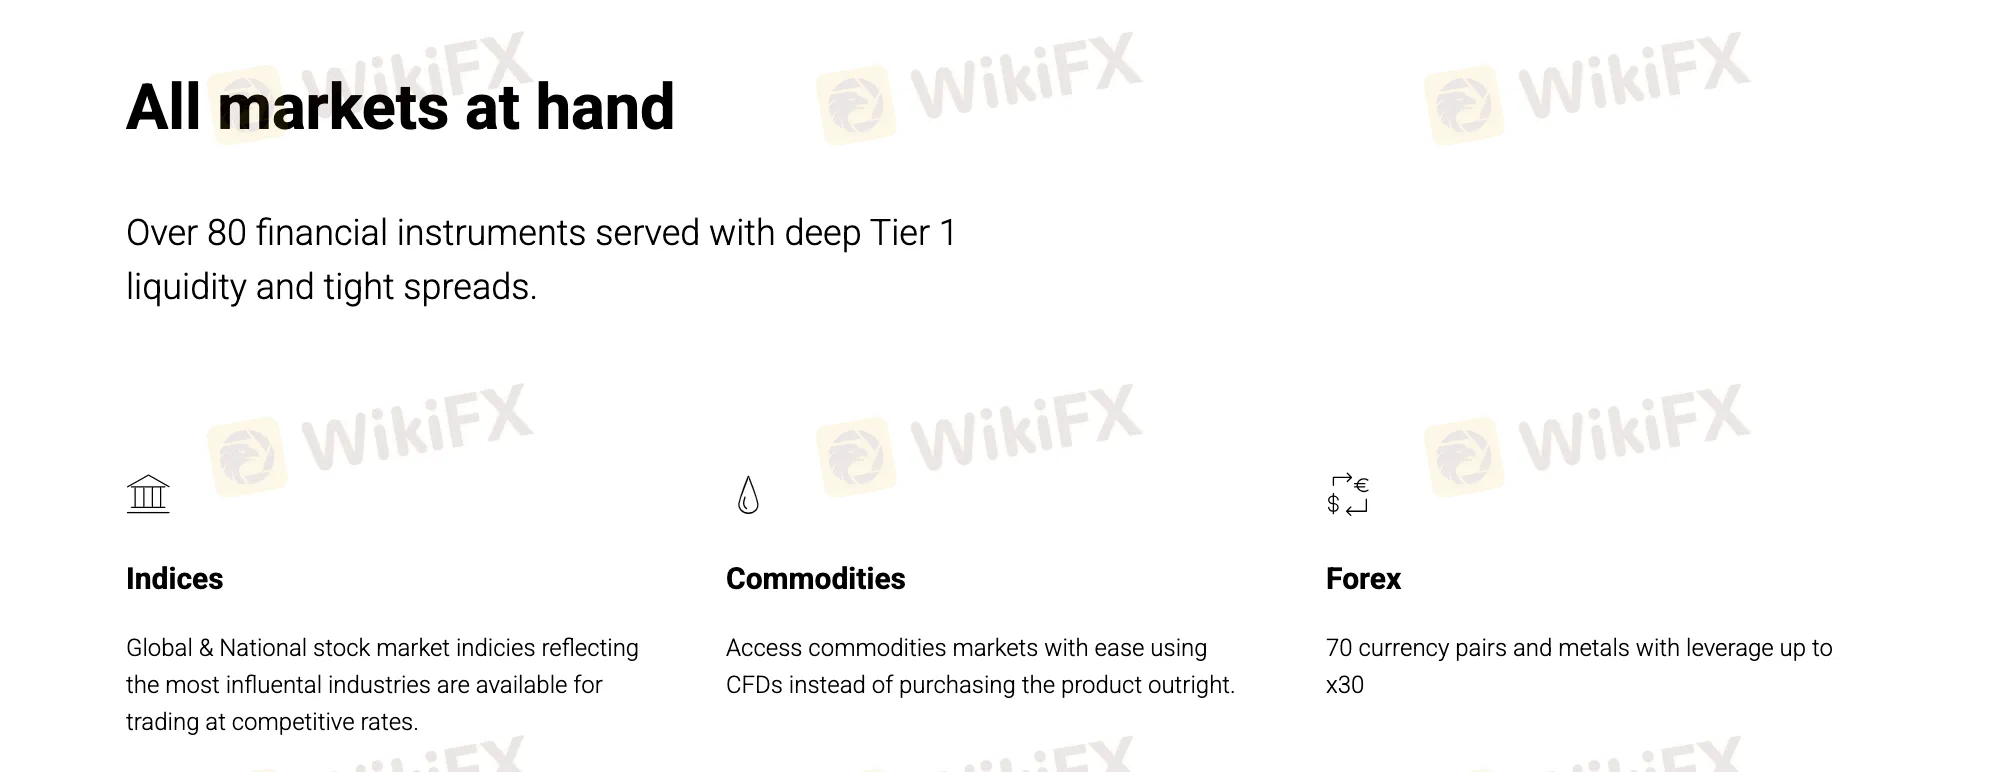Select the "70 currency pairs and metals" text

1578,648
